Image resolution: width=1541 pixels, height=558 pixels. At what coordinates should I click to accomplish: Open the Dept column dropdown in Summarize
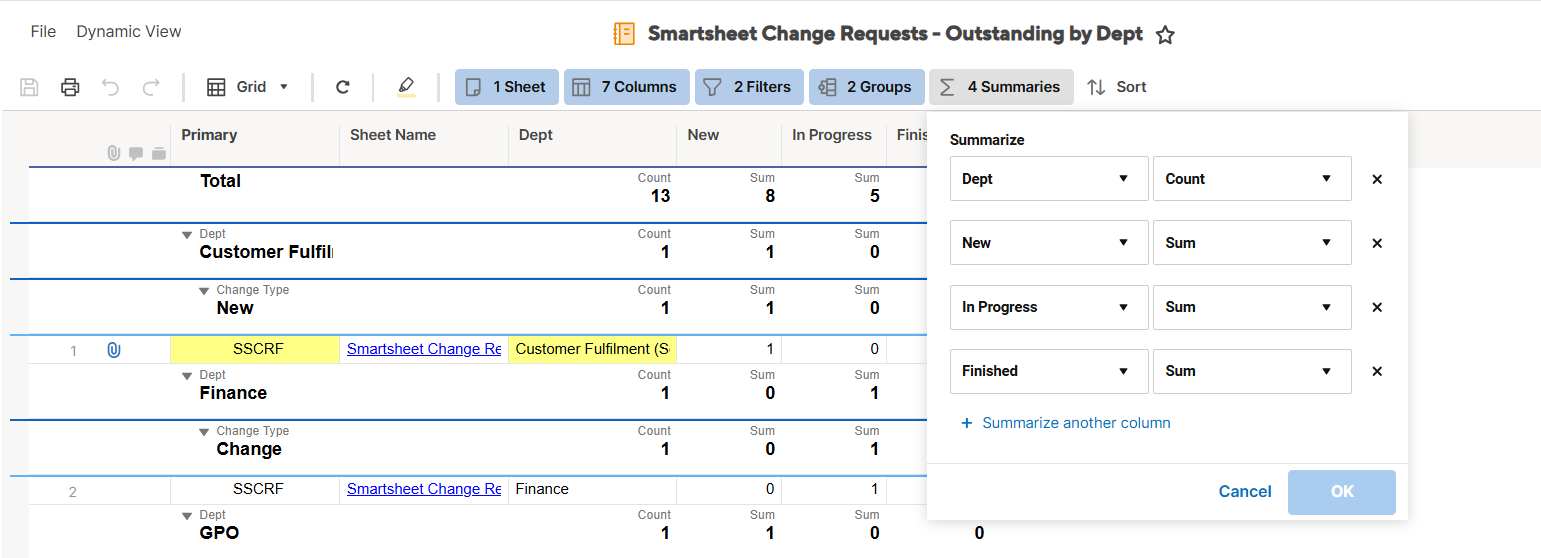[1049, 179]
